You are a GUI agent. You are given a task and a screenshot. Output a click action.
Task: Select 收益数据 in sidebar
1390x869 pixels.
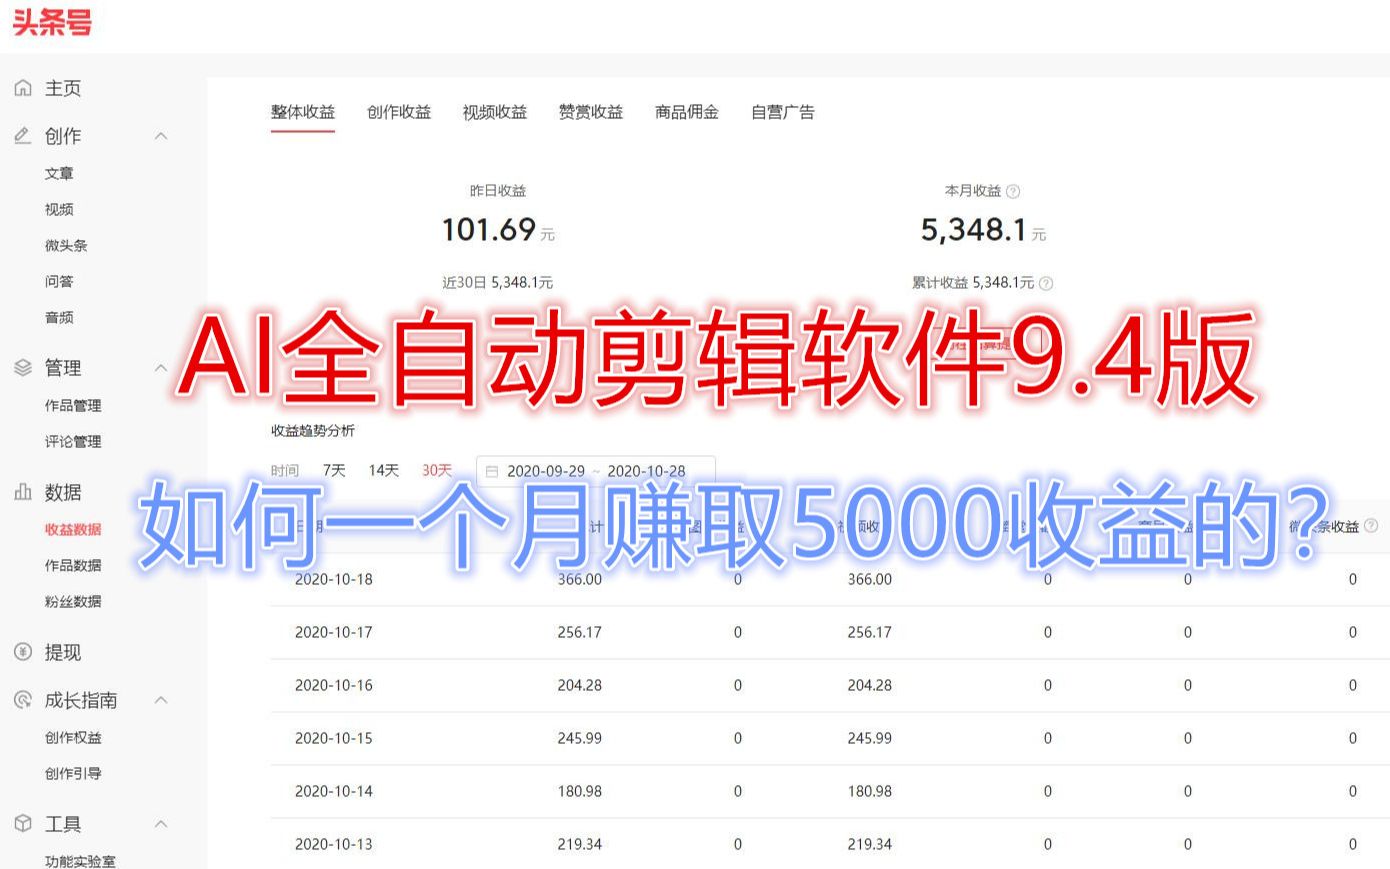(x=73, y=529)
